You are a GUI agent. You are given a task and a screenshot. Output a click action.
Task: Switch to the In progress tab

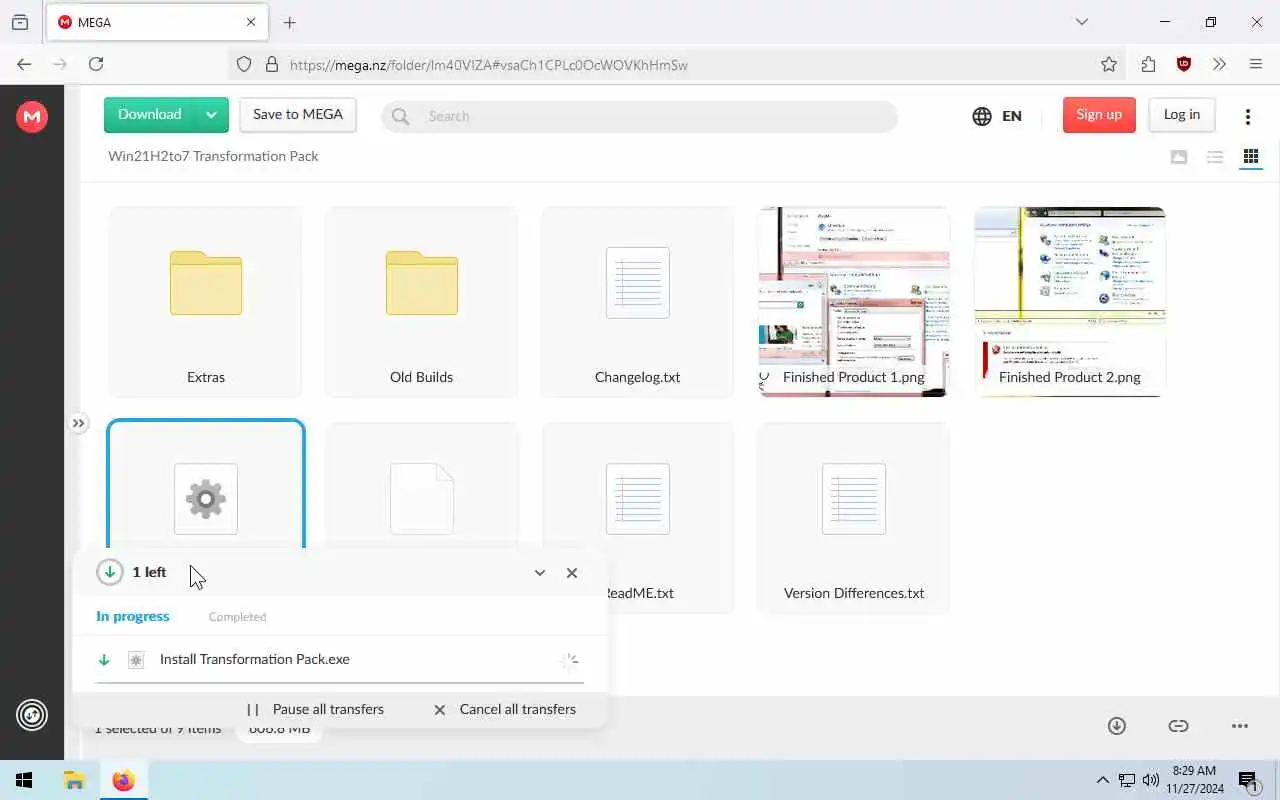tap(133, 617)
